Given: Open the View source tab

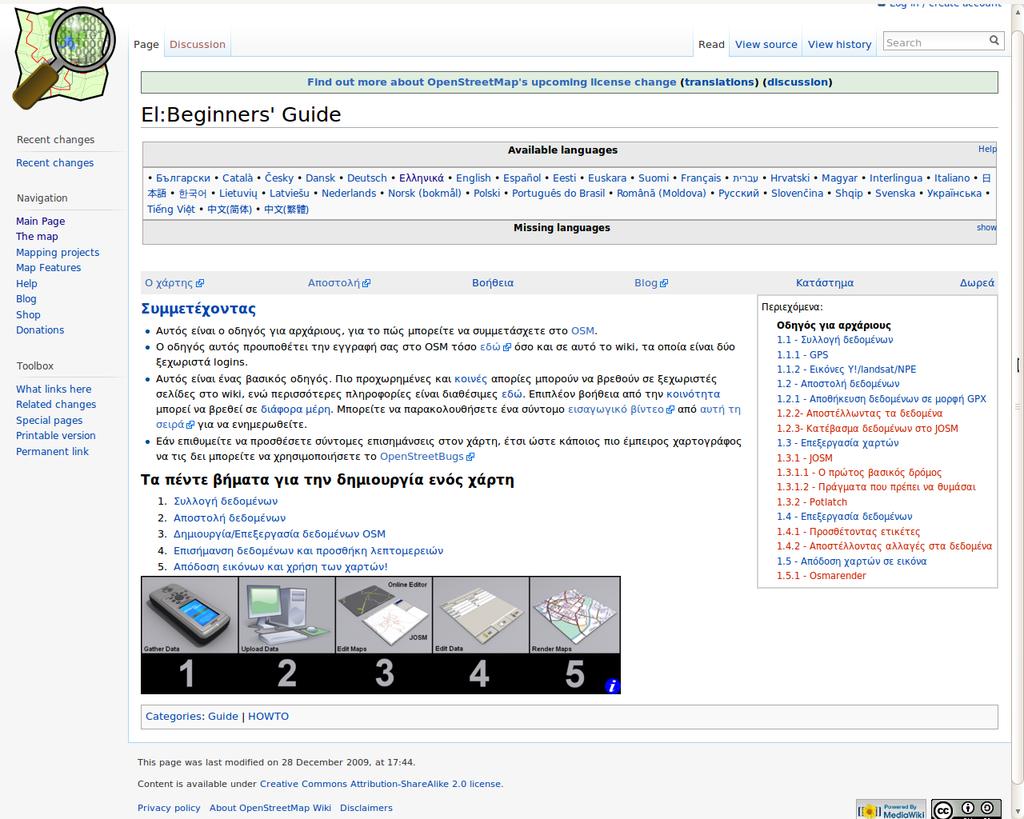Looking at the screenshot, I should click(766, 44).
